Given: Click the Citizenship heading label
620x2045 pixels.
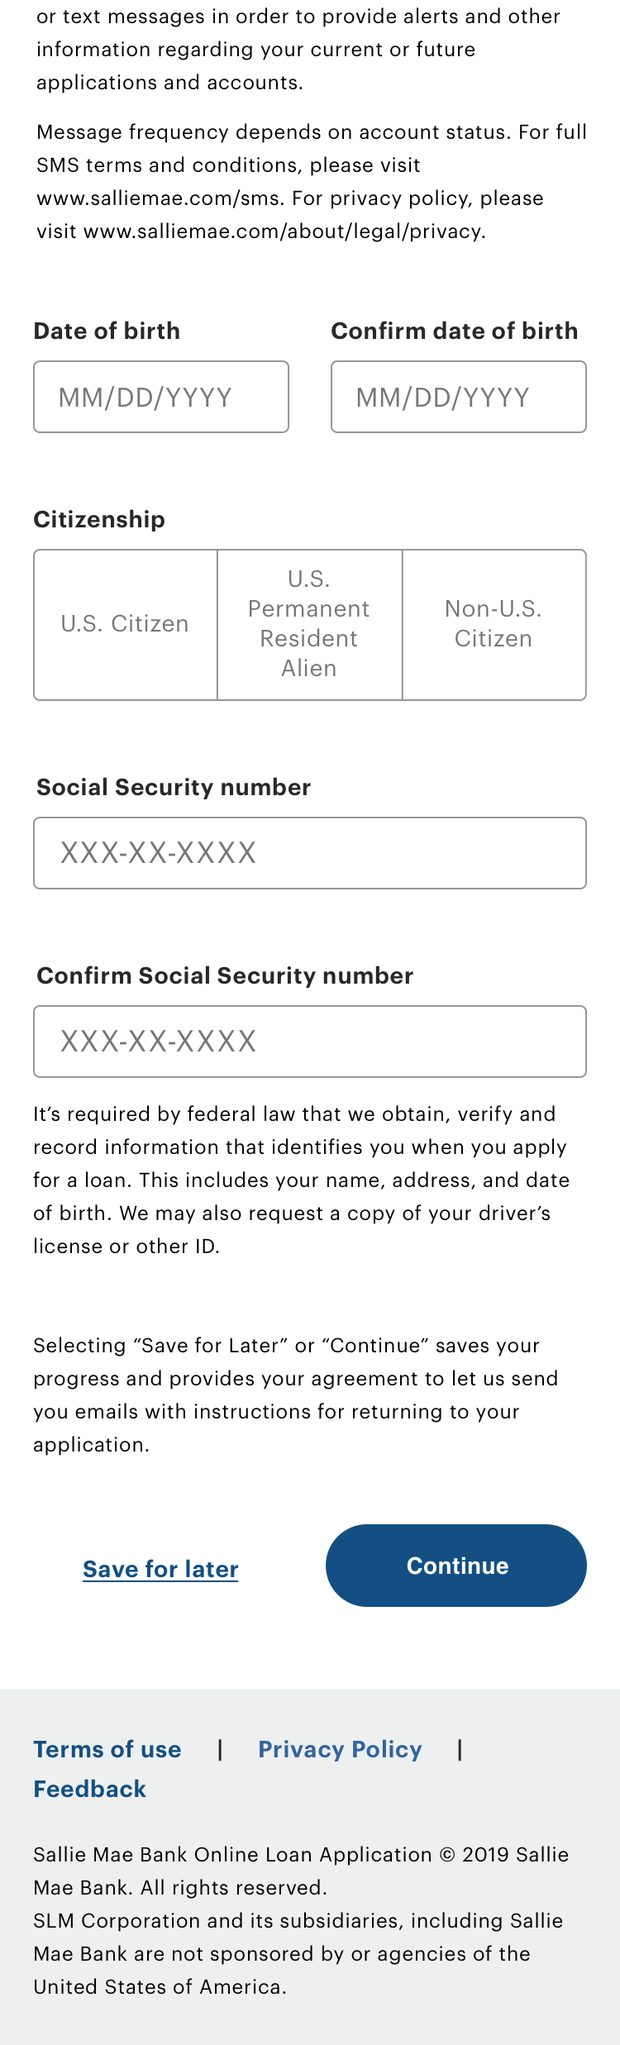Looking at the screenshot, I should tap(99, 520).
